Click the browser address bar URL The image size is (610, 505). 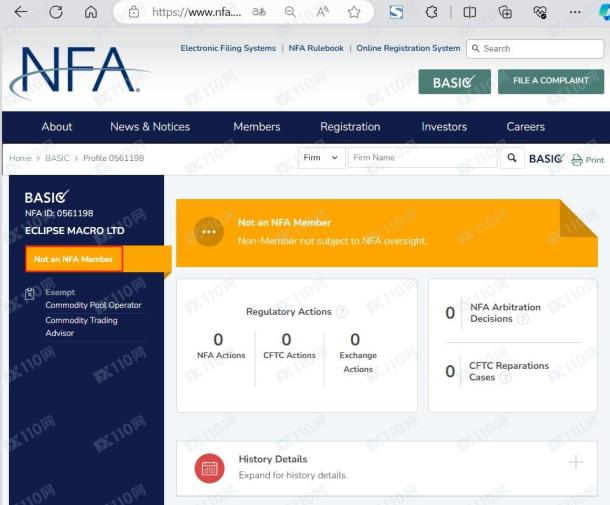click(x=196, y=12)
